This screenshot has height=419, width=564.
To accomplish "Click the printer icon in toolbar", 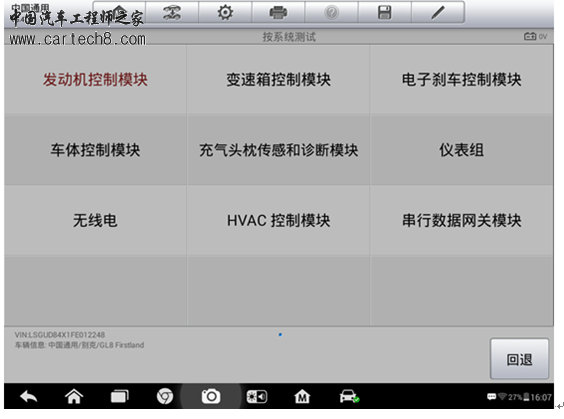I will [278, 13].
